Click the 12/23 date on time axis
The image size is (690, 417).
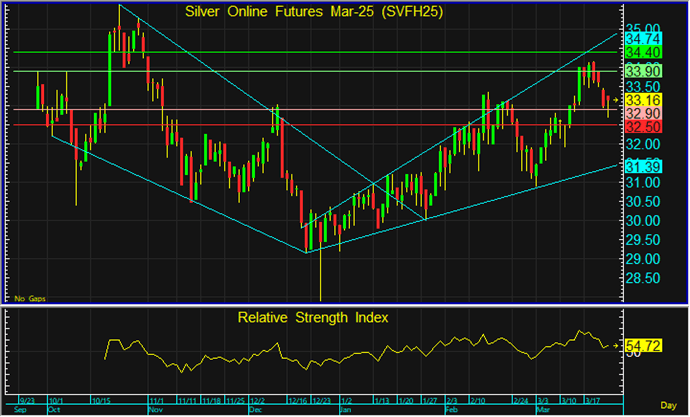click(x=320, y=400)
